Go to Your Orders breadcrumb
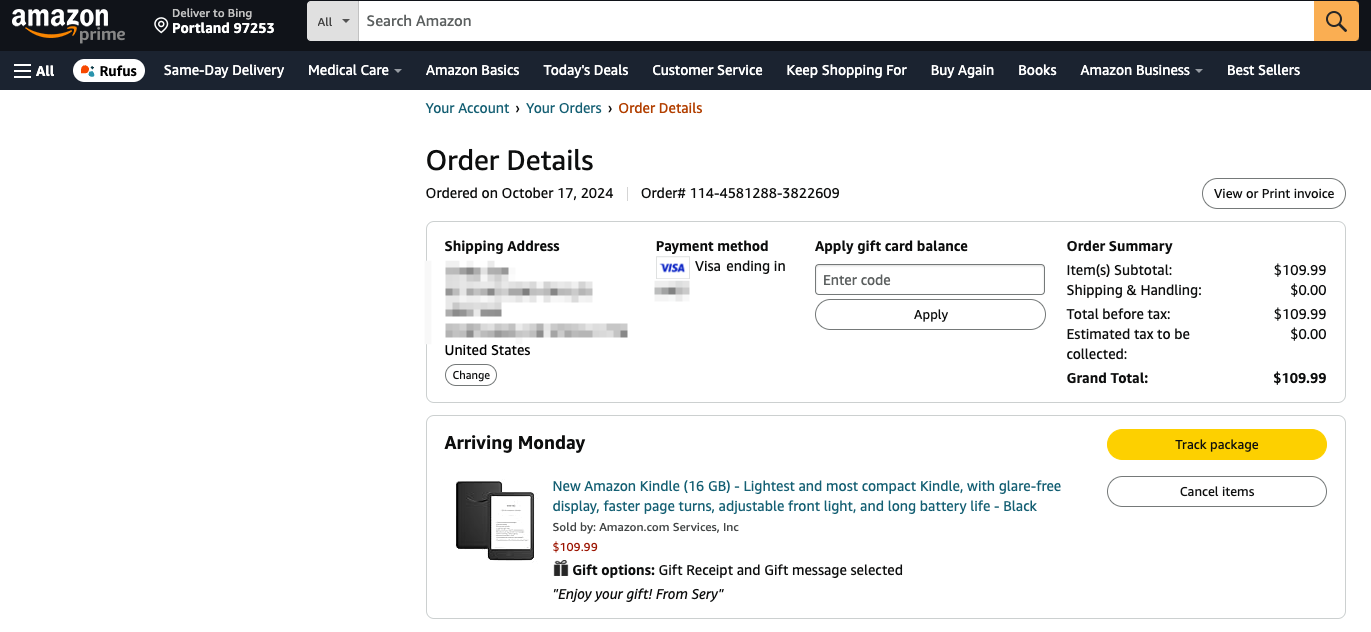1371x632 pixels. coord(564,108)
